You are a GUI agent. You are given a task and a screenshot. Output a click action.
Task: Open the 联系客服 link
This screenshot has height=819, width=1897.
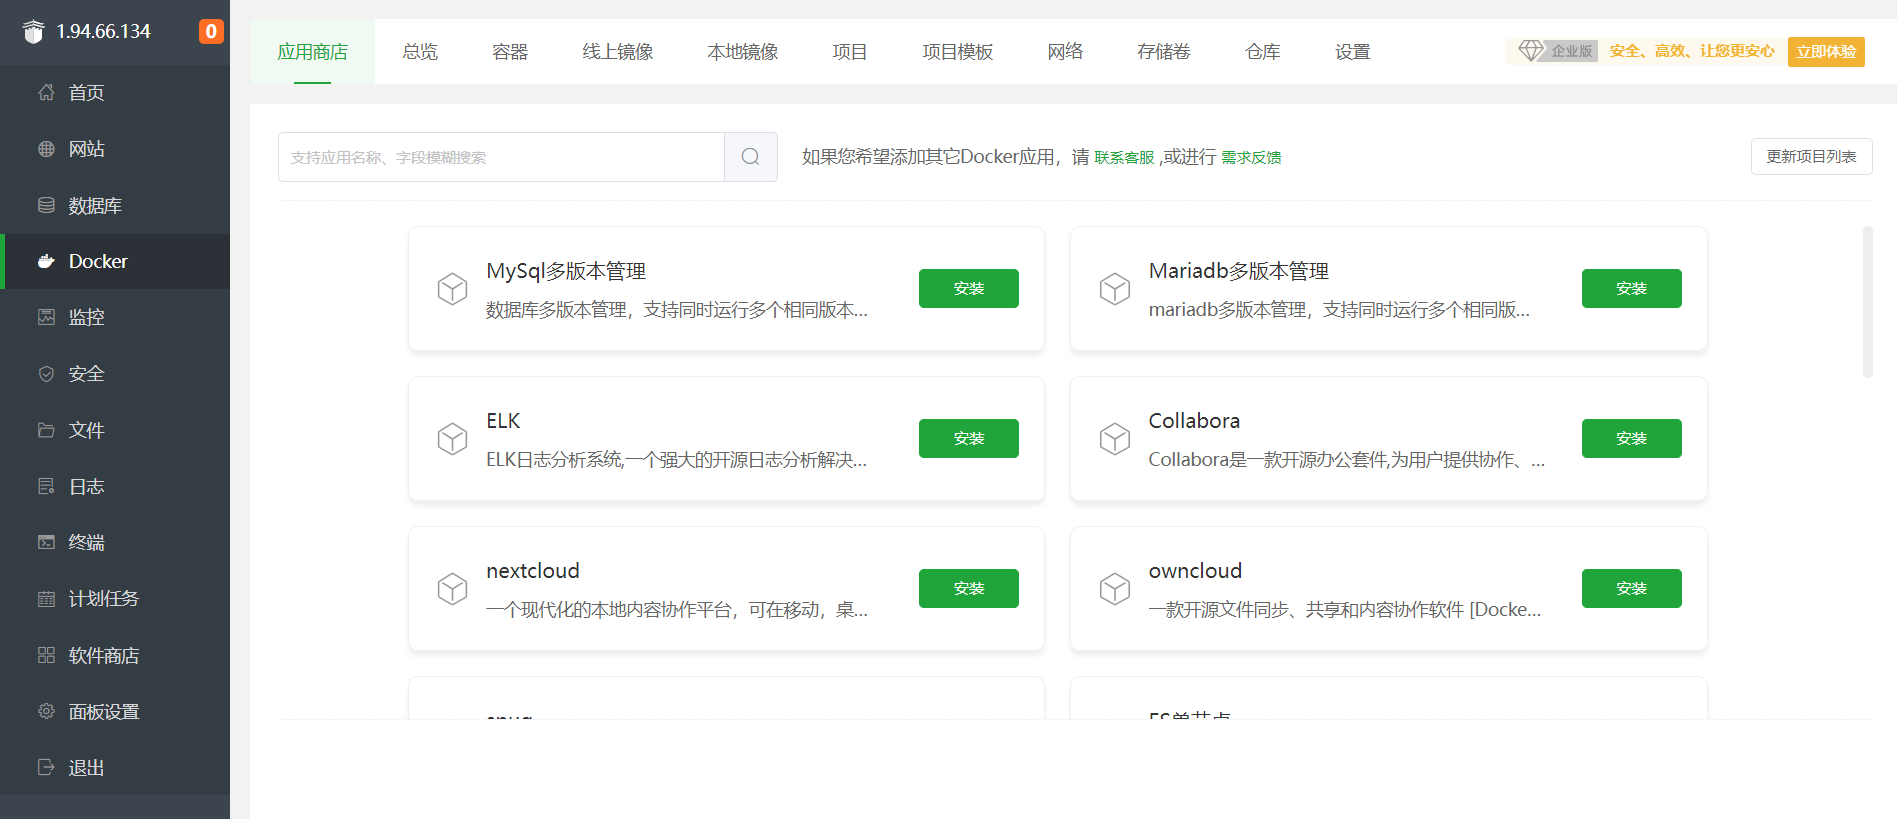click(1124, 158)
